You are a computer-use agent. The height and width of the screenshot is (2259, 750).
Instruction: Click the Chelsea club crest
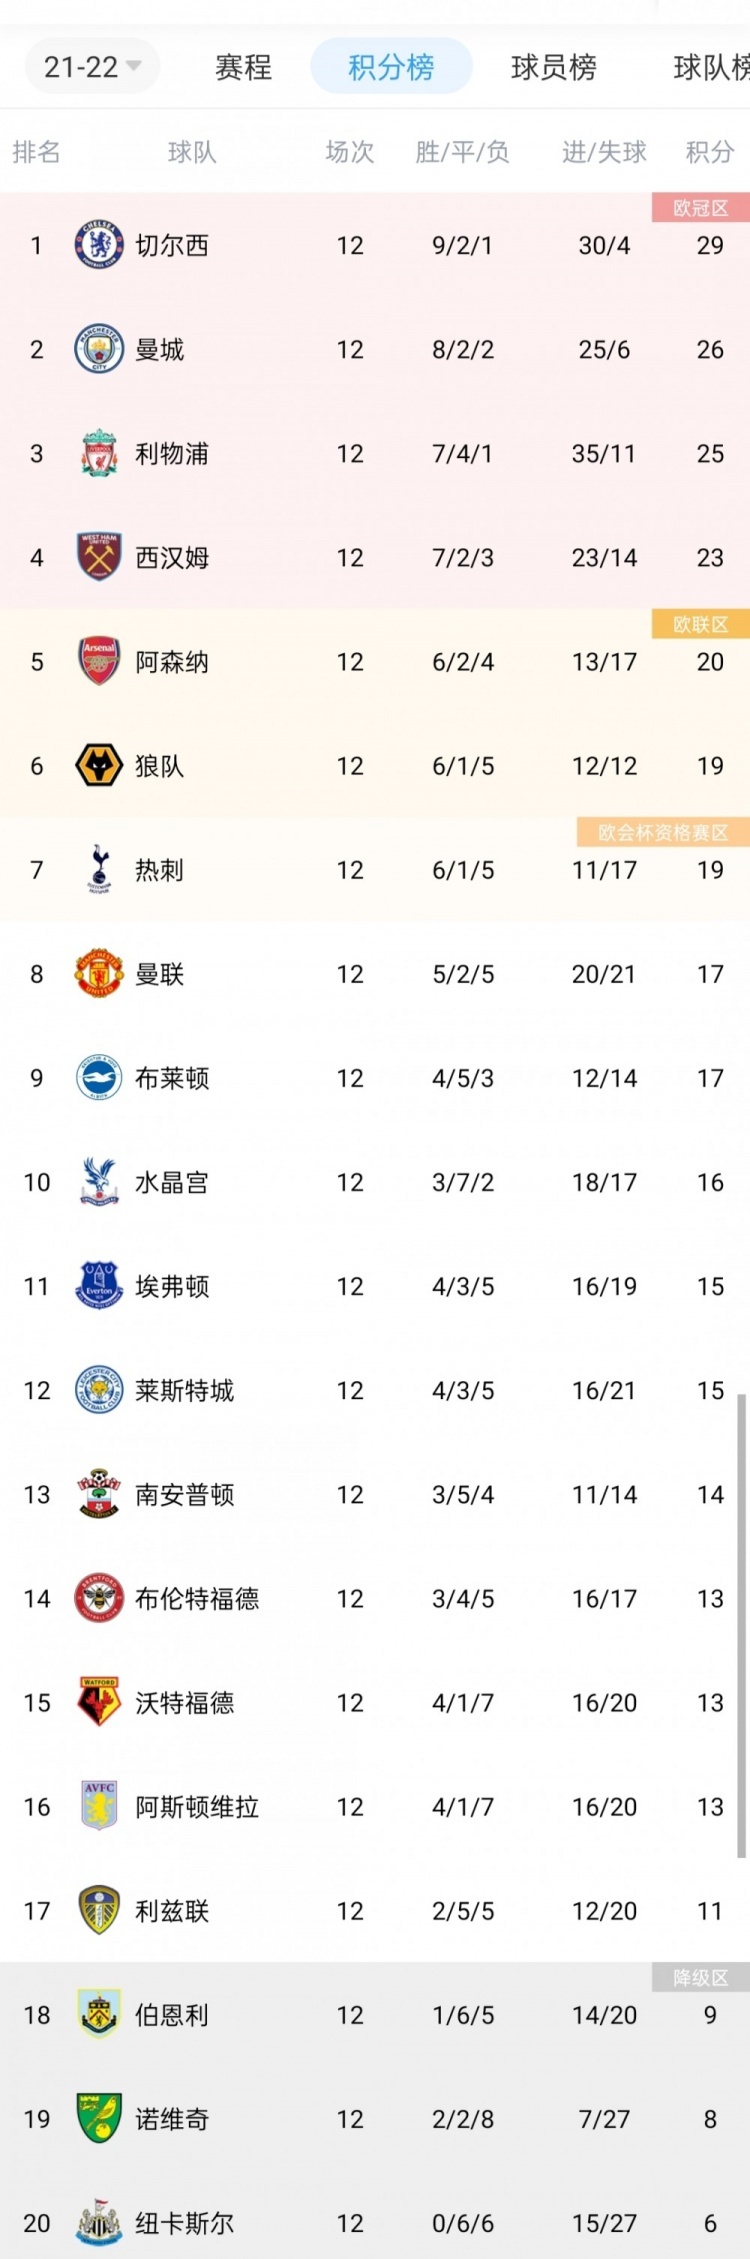pyautogui.click(x=99, y=245)
